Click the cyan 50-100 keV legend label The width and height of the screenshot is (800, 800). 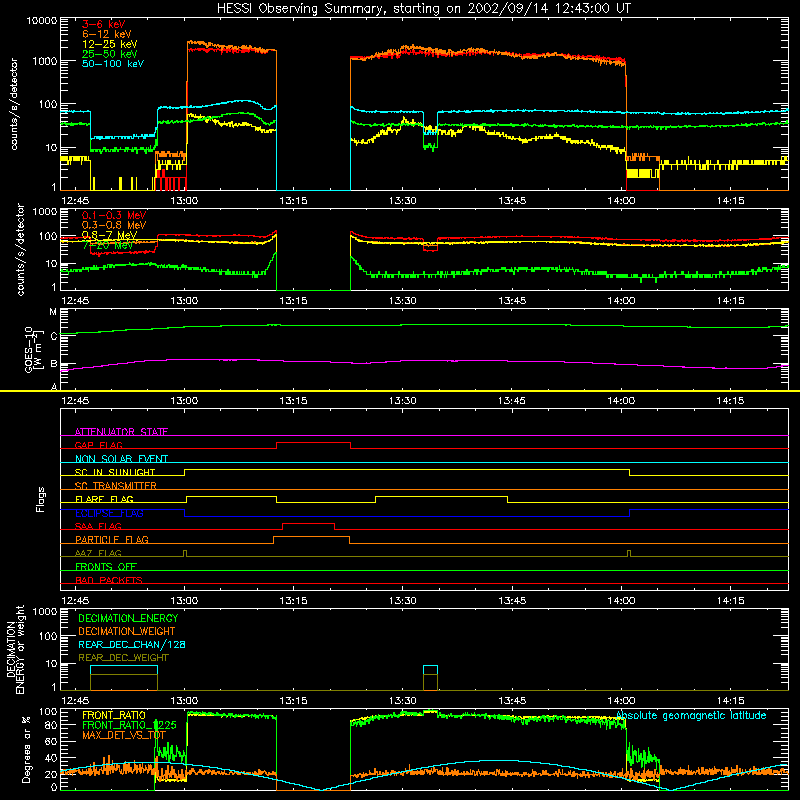tap(113, 64)
